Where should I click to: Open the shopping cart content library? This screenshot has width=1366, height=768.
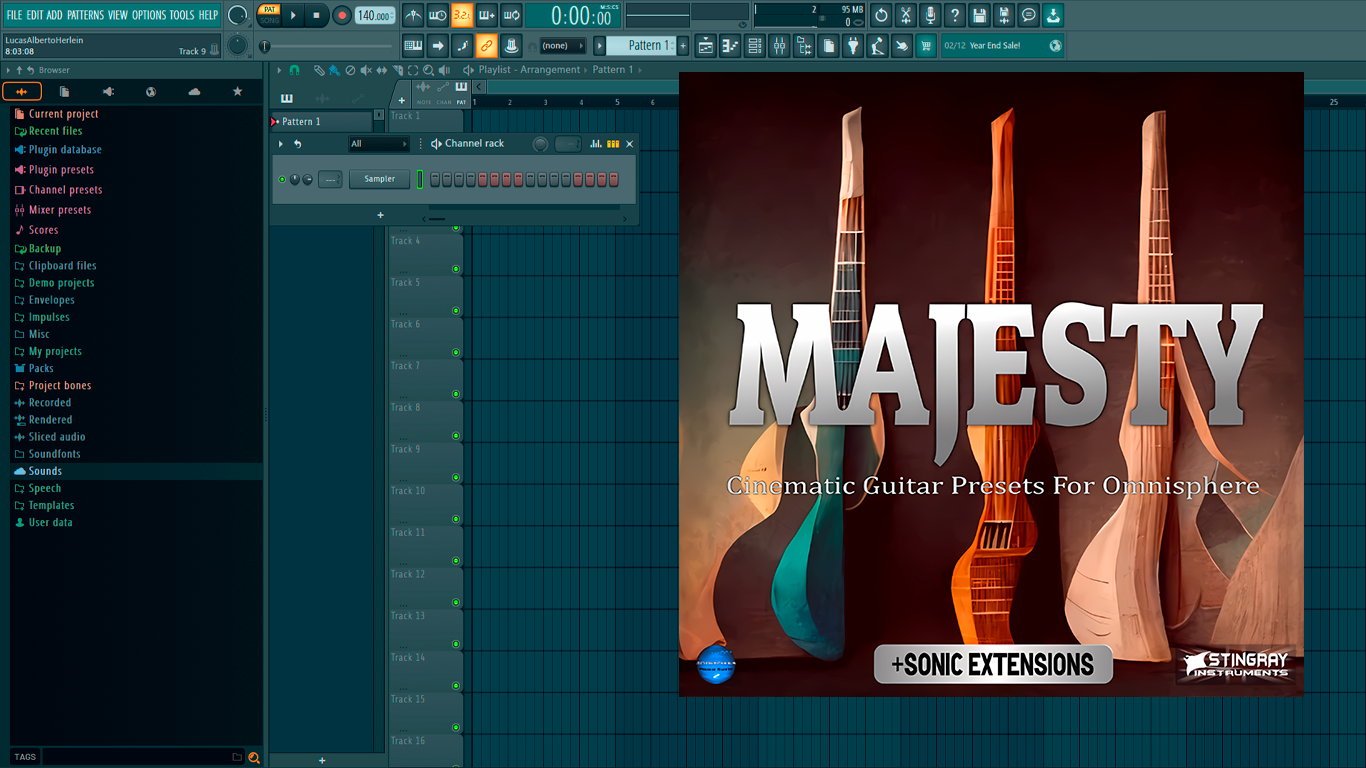pos(926,45)
